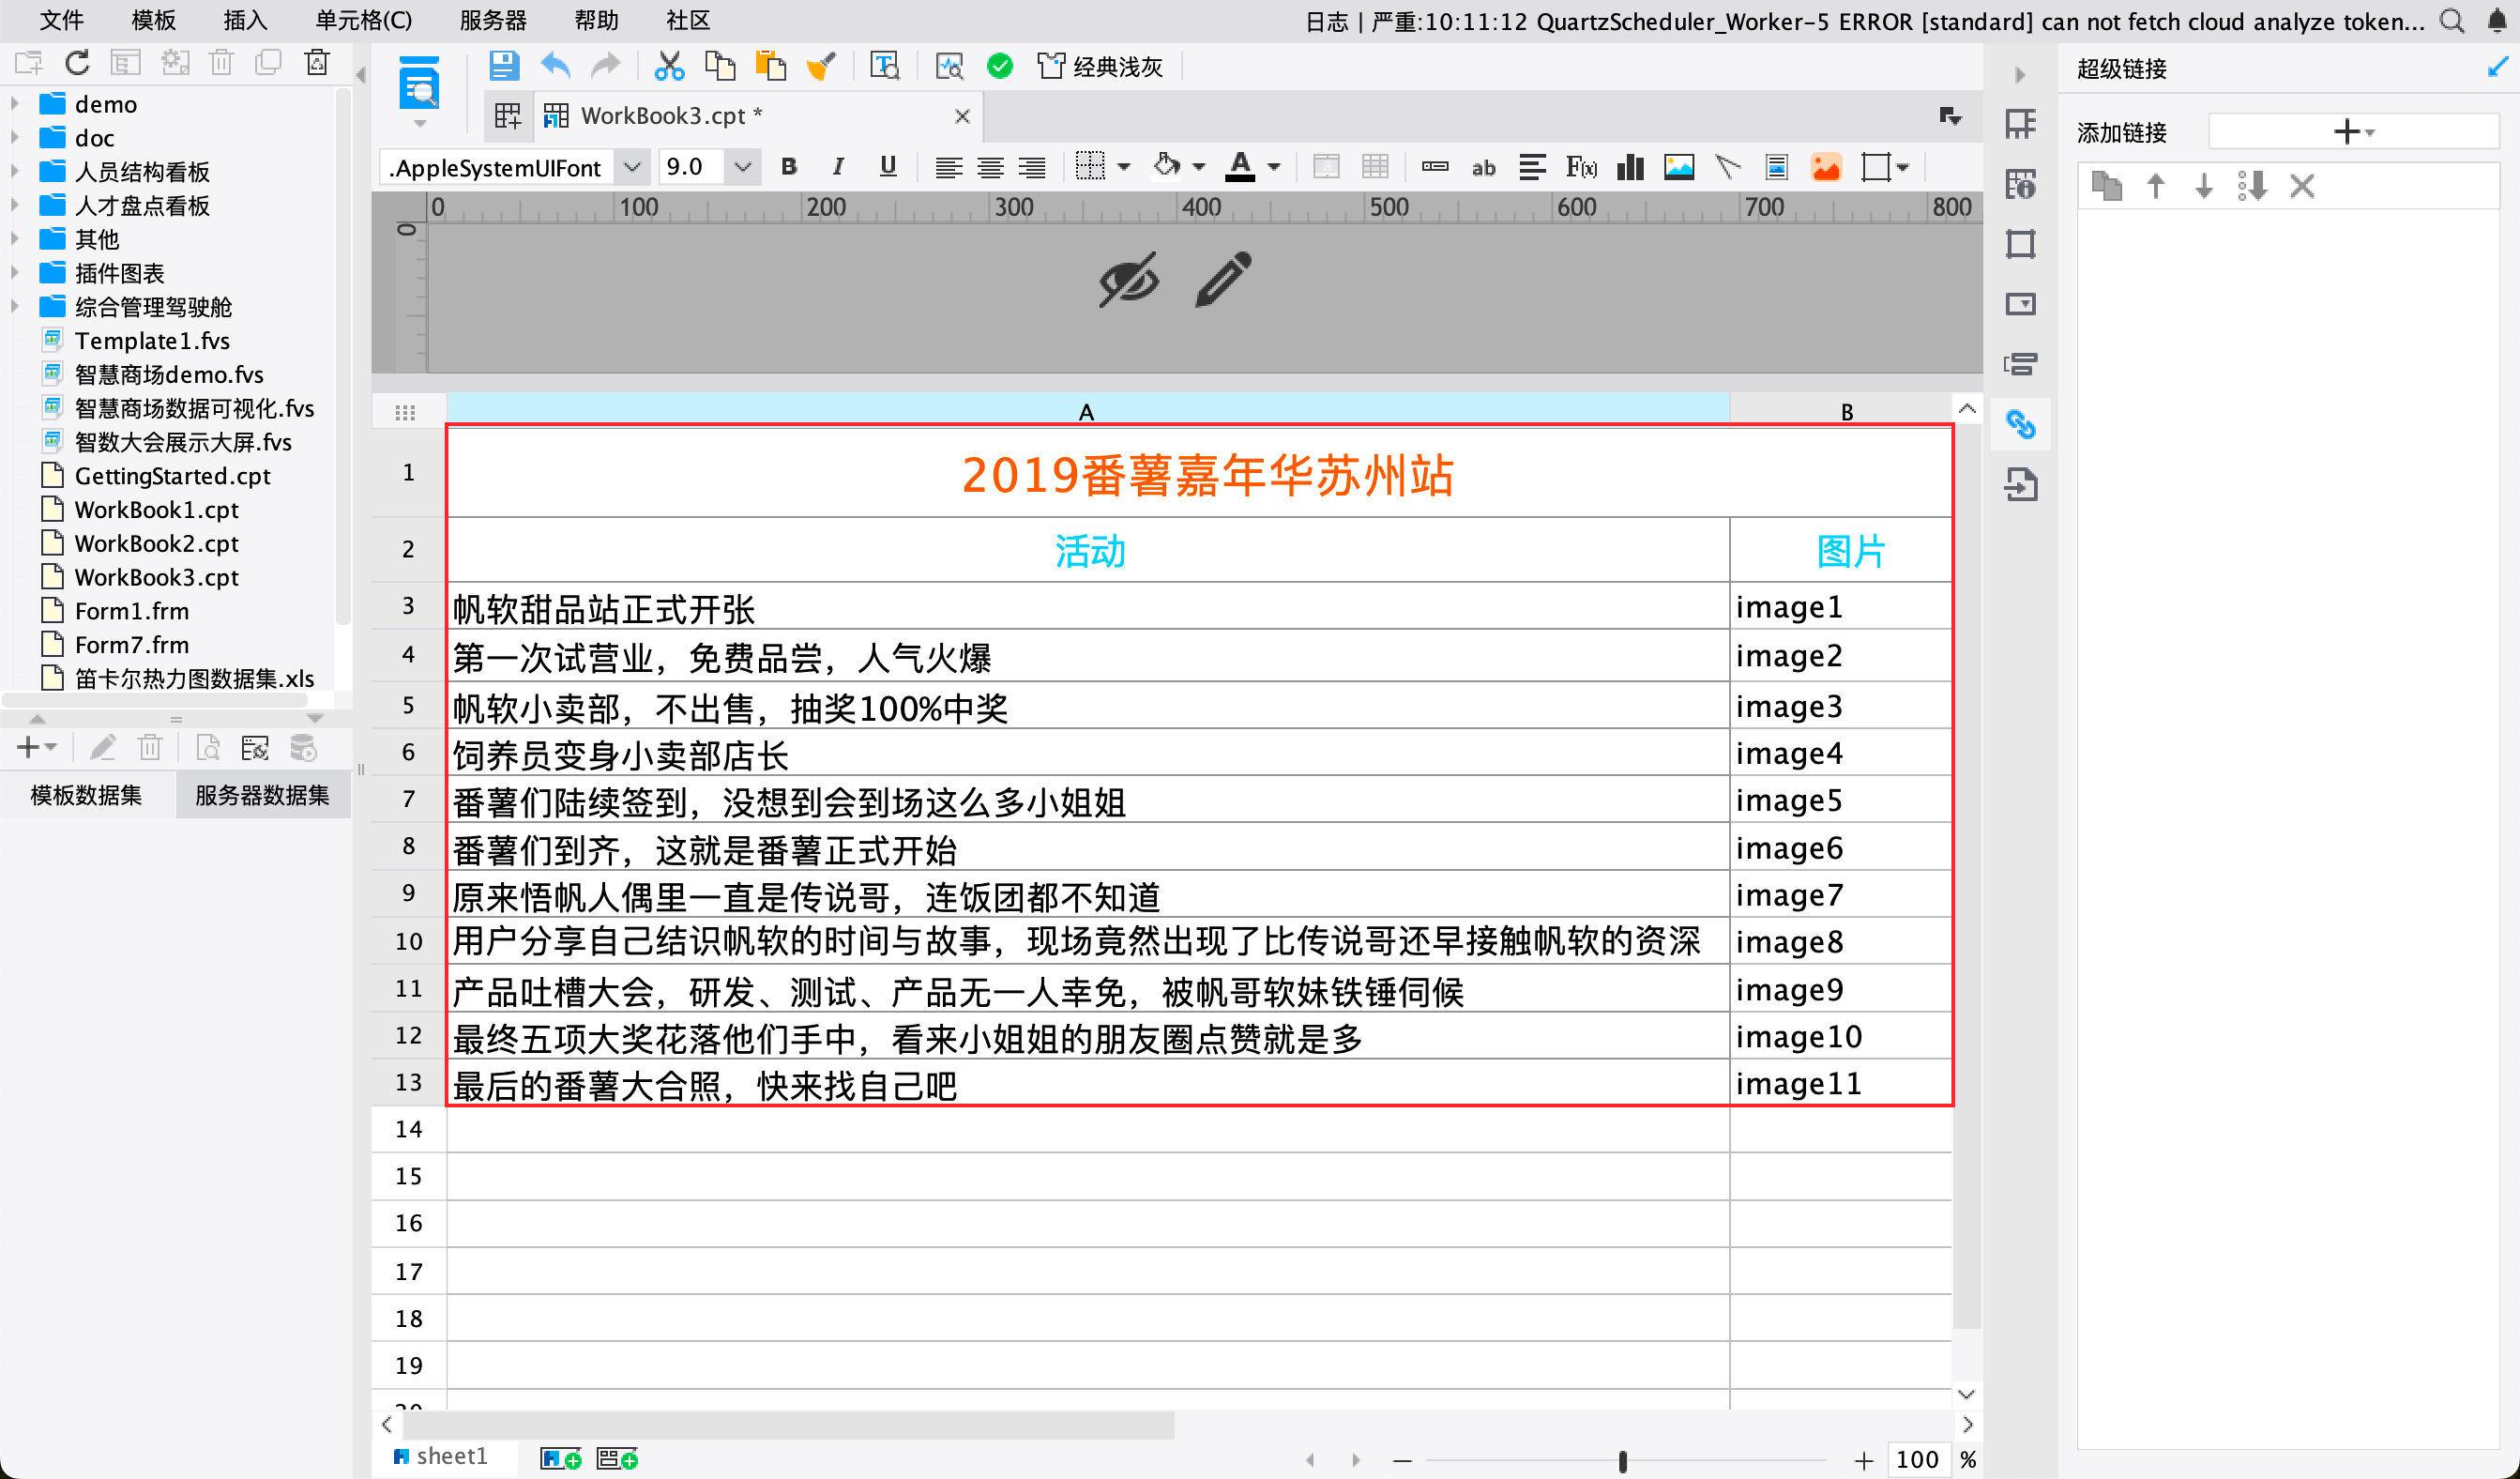Viewport: 2520px width, 1479px height.
Task: Click the 经典浅灰 theme button
Action: (x=1100, y=66)
